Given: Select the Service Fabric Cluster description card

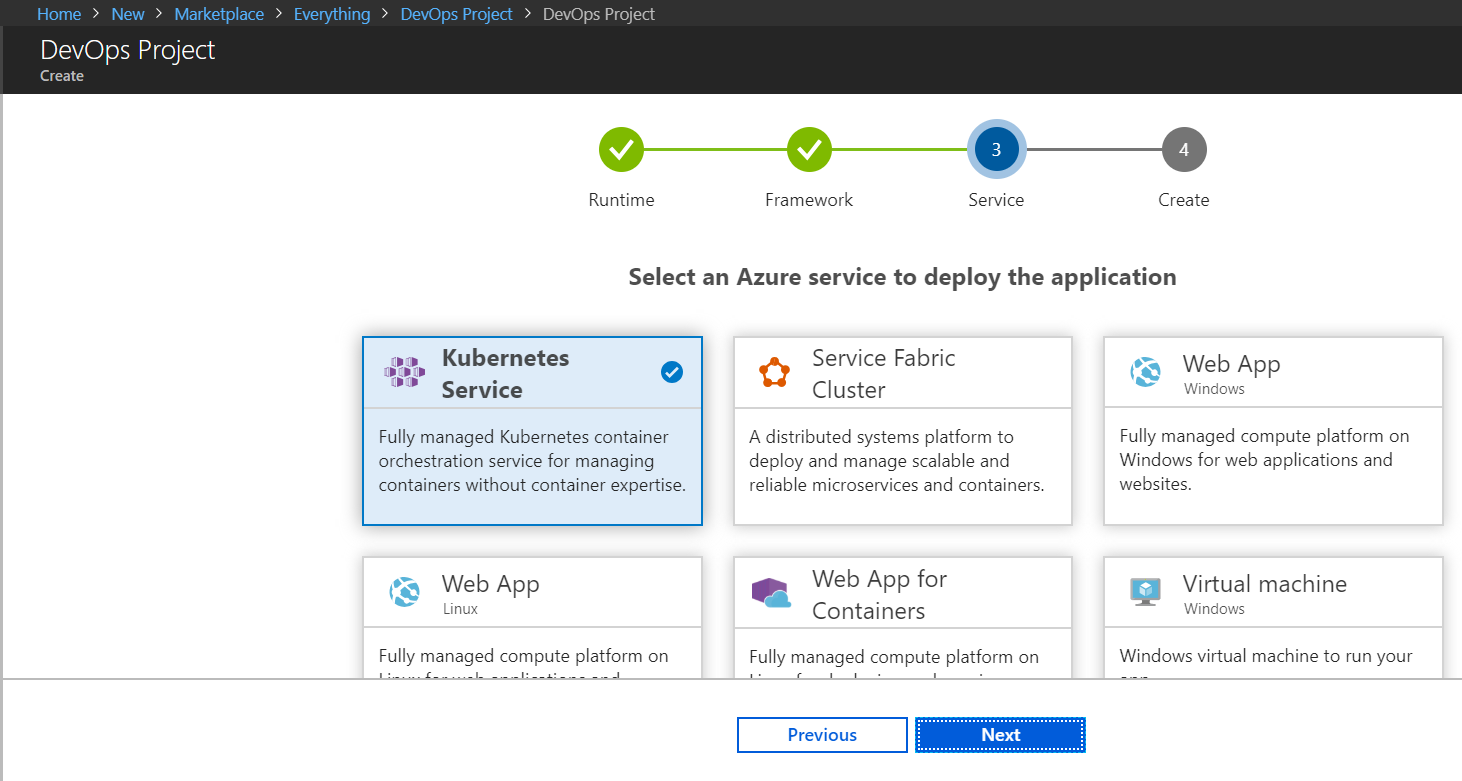Looking at the screenshot, I should [x=902, y=462].
